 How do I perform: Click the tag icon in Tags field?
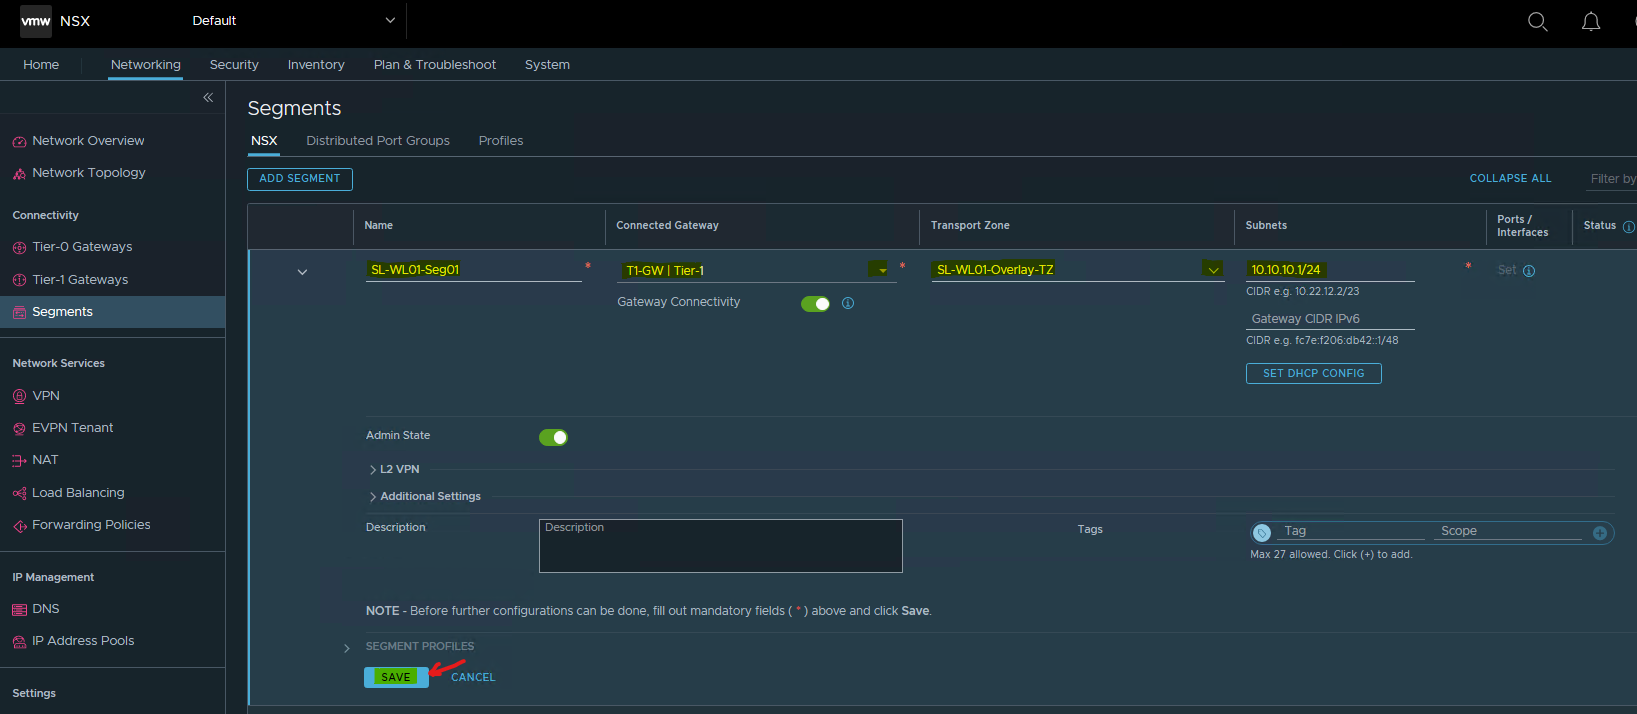1262,533
